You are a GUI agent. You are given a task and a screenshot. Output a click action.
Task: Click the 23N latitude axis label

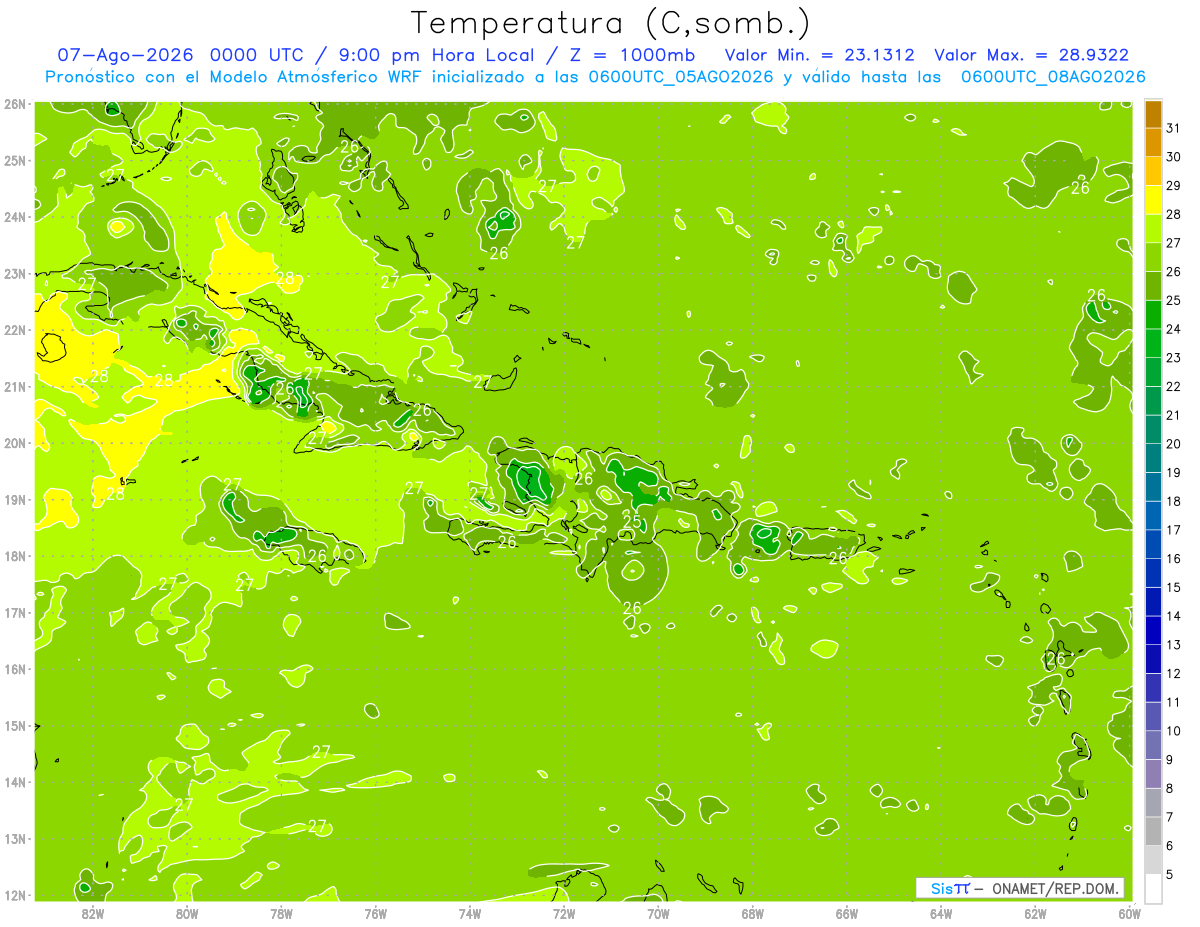14,273
